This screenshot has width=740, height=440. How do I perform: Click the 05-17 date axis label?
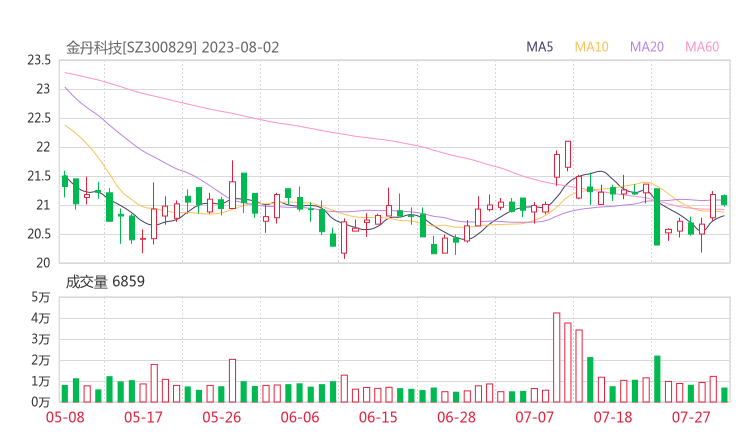pyautogui.click(x=143, y=417)
